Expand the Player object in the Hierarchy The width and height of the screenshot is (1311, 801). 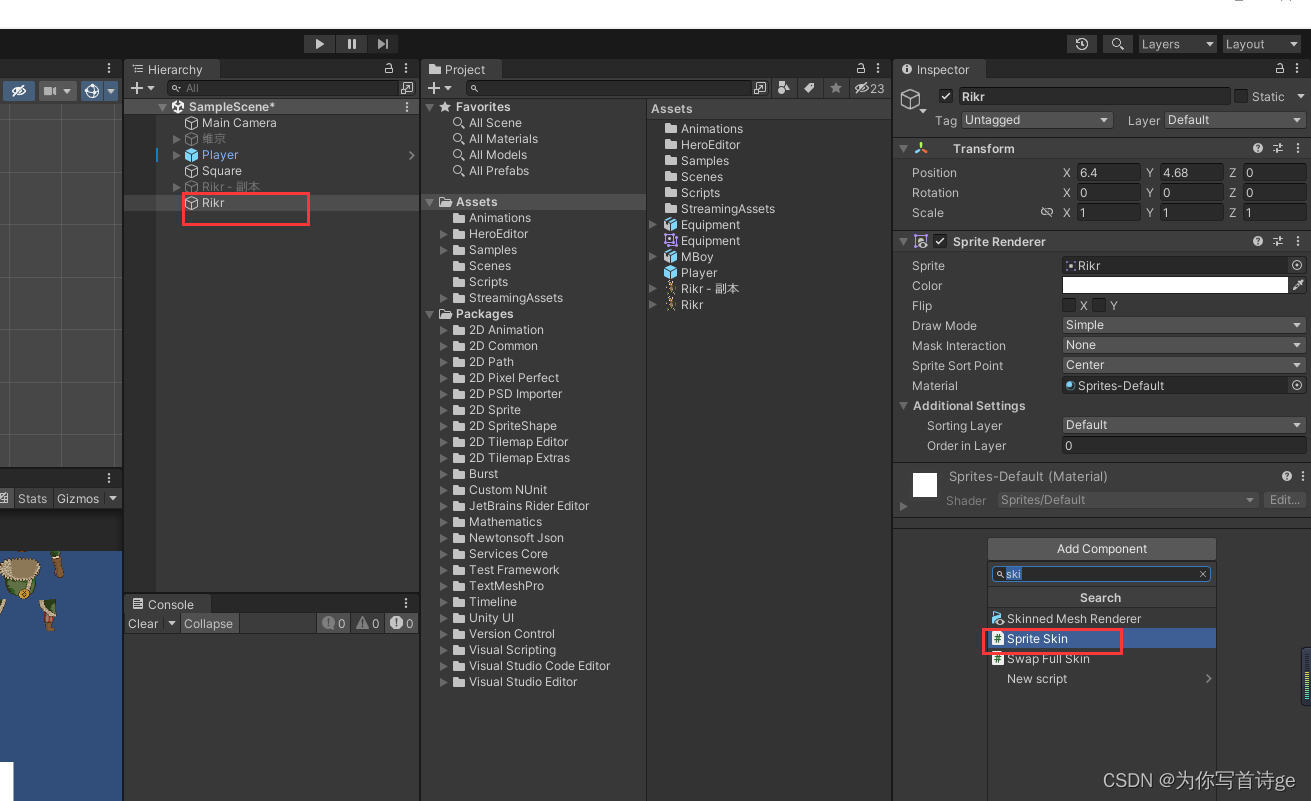tap(177, 155)
